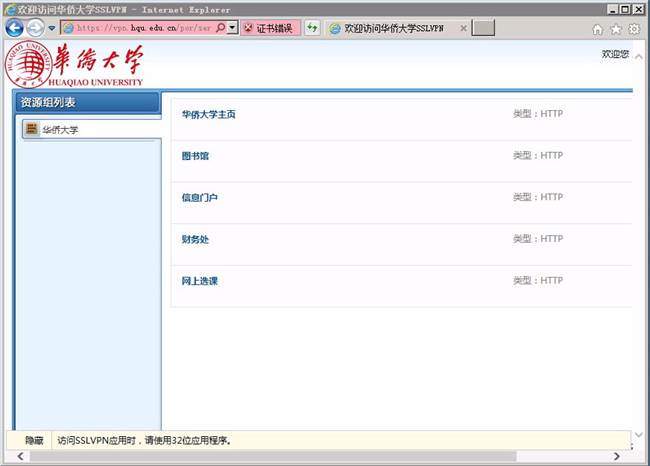Click the refresh page icon
Screen dimensions: 650x466
tap(312, 28)
